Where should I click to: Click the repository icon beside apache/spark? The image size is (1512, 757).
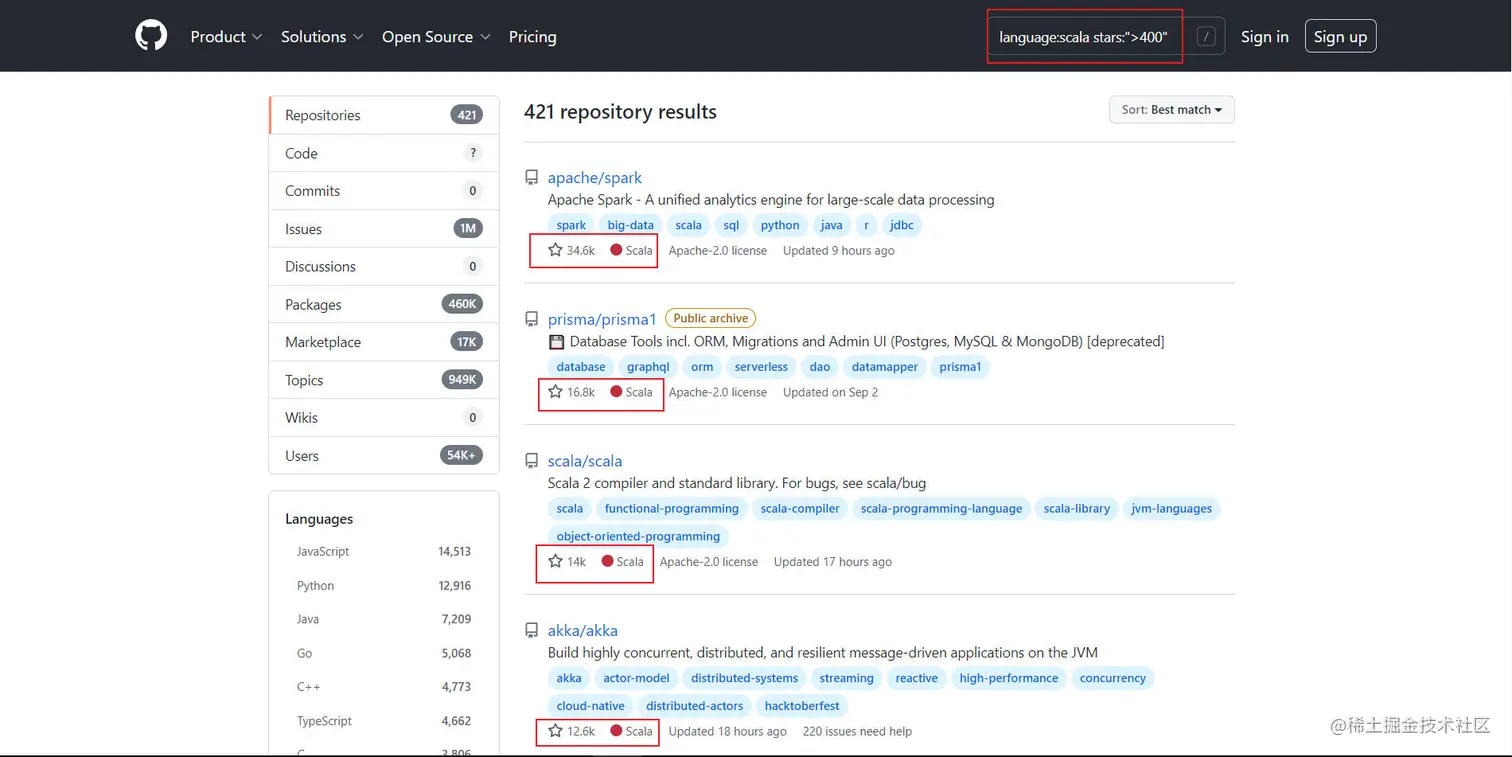point(532,178)
